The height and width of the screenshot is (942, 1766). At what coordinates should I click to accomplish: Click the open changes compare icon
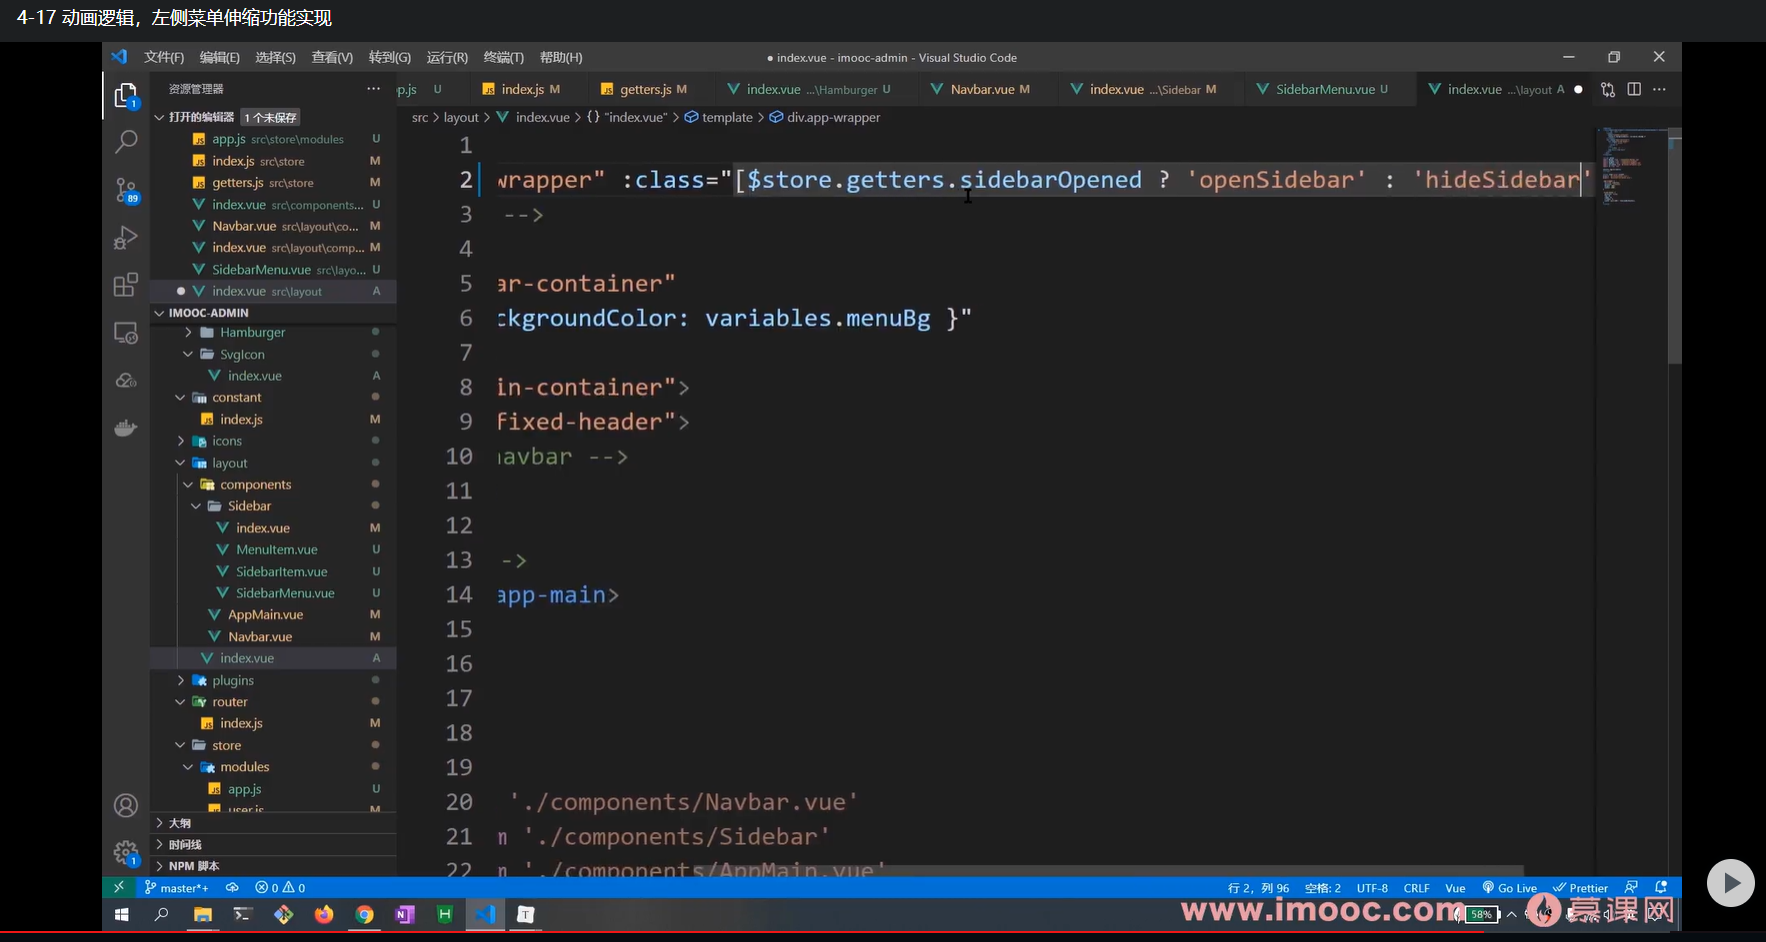(x=1608, y=89)
